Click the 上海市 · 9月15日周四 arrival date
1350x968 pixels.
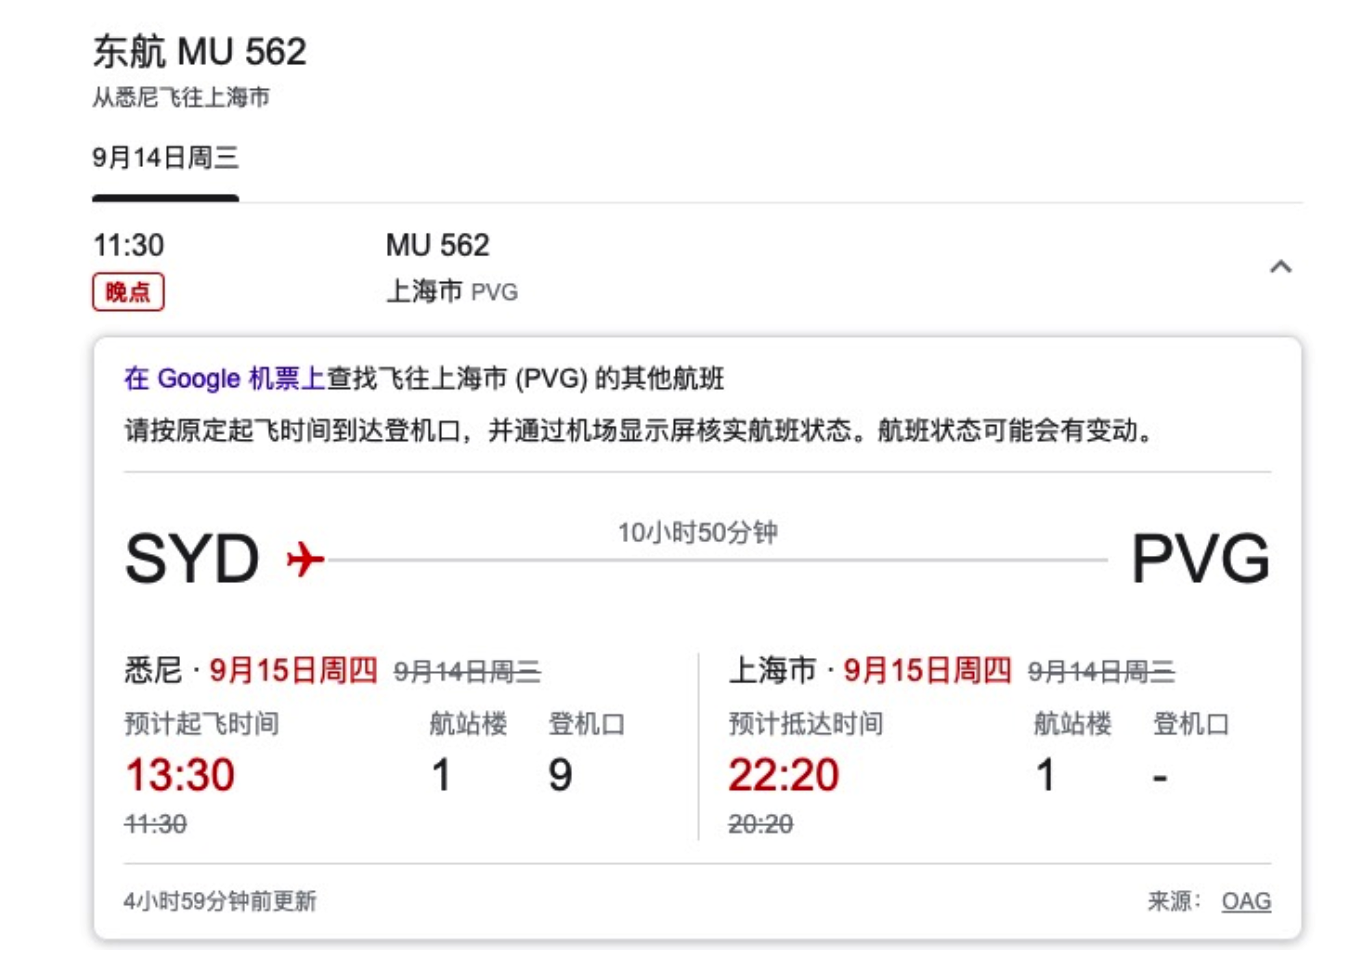[x=870, y=670]
